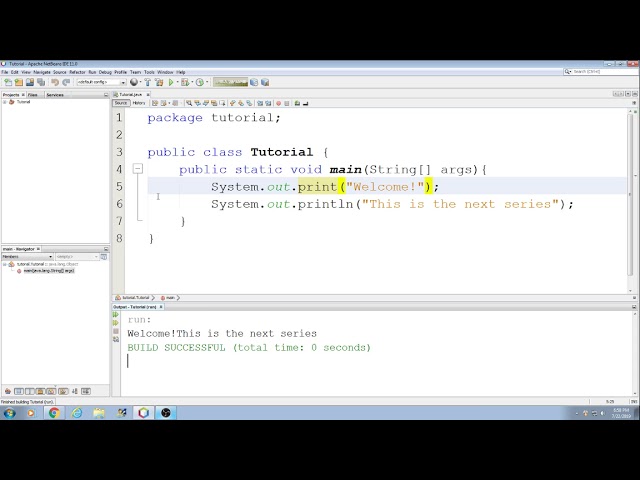Toggle Show Inherited Members in Navigator
The image size is (640, 480).
pyautogui.click(x=8, y=391)
